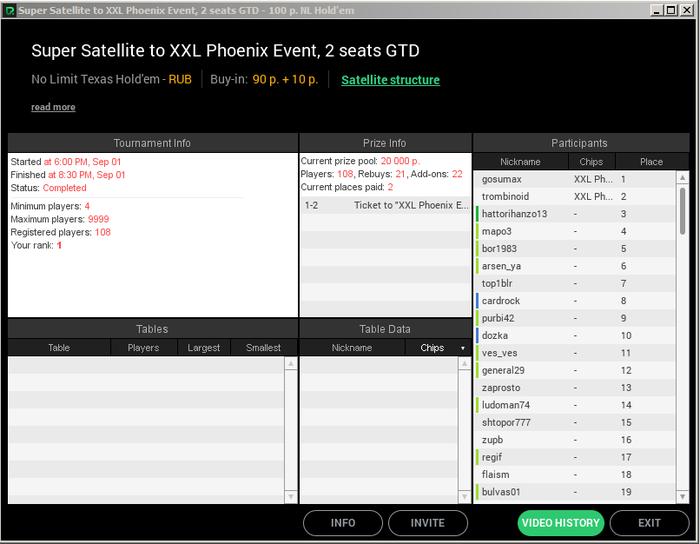Open the Satellite structure link
The image size is (700, 544).
point(390,80)
